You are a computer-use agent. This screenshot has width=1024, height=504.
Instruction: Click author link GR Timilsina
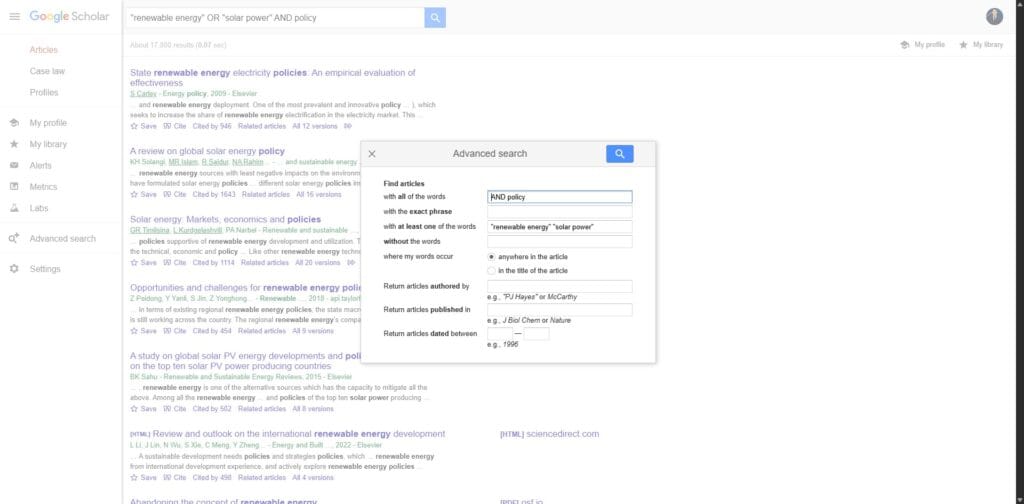coord(150,230)
